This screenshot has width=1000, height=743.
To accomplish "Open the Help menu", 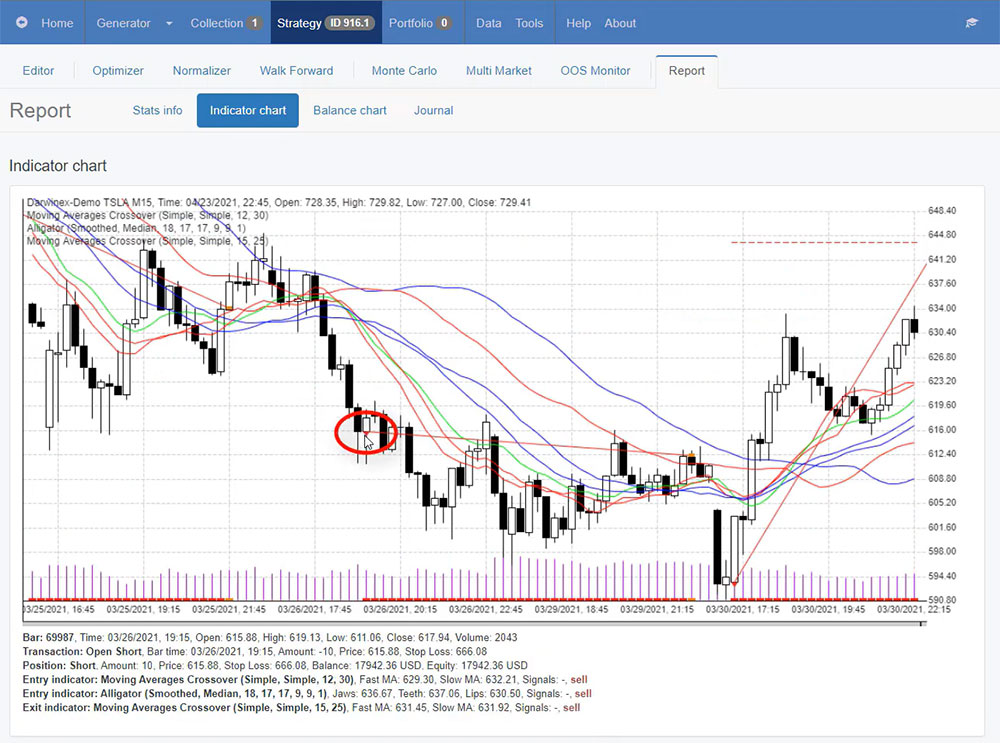I will 578,23.
